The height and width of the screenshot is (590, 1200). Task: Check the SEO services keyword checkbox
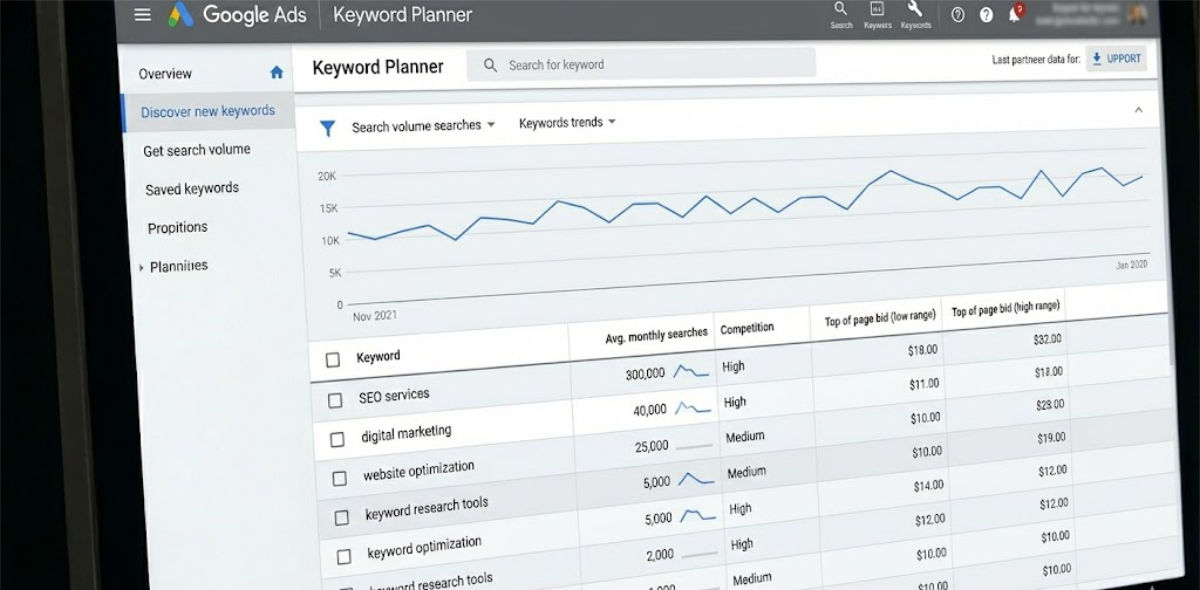(x=335, y=399)
